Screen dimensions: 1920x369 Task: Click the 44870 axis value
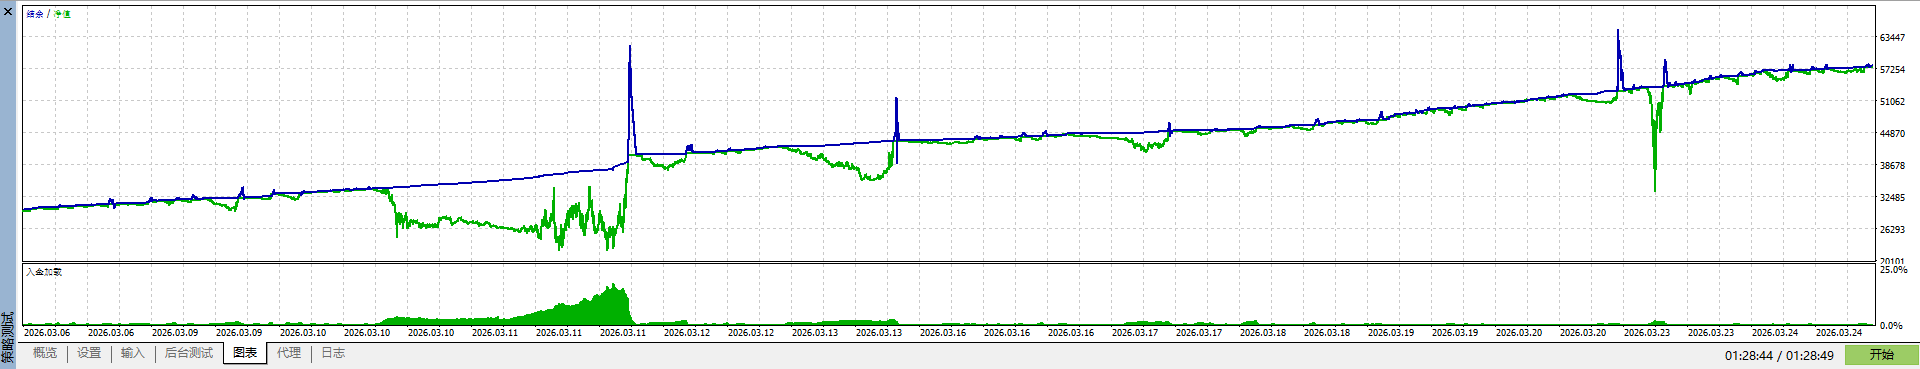coord(1892,134)
